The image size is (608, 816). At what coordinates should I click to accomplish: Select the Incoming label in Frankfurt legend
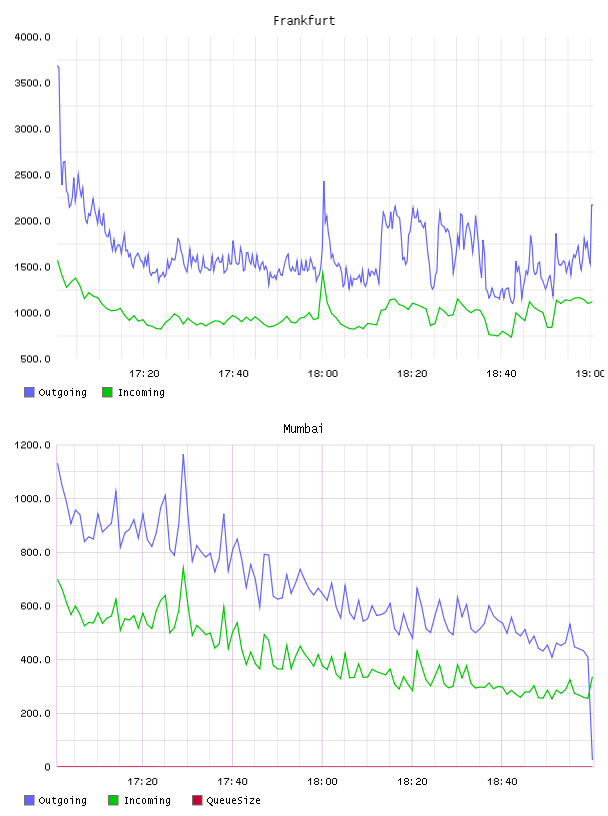(141, 392)
